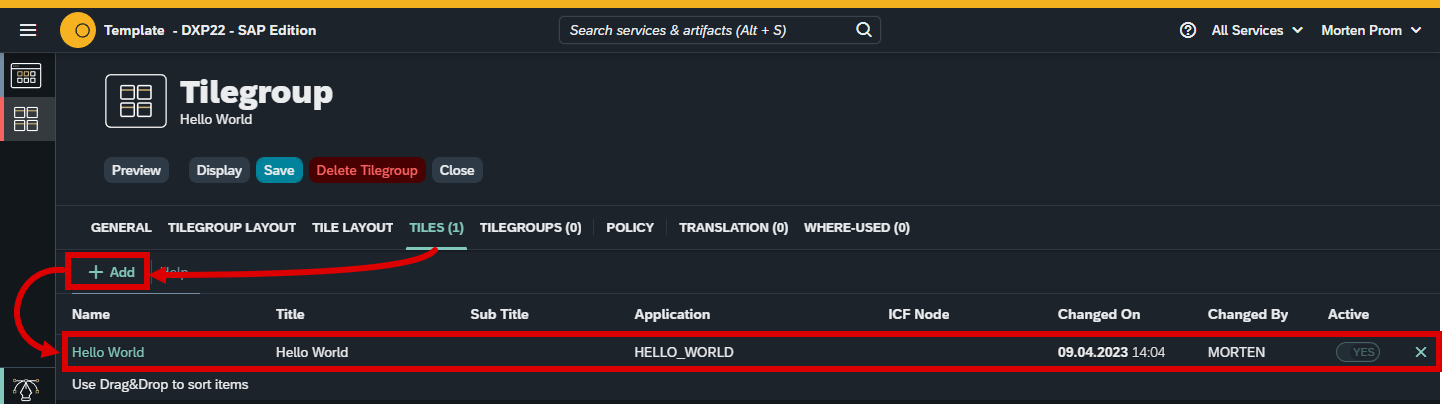Open the help question mark icon
This screenshot has width=1442, height=404.
click(1188, 30)
